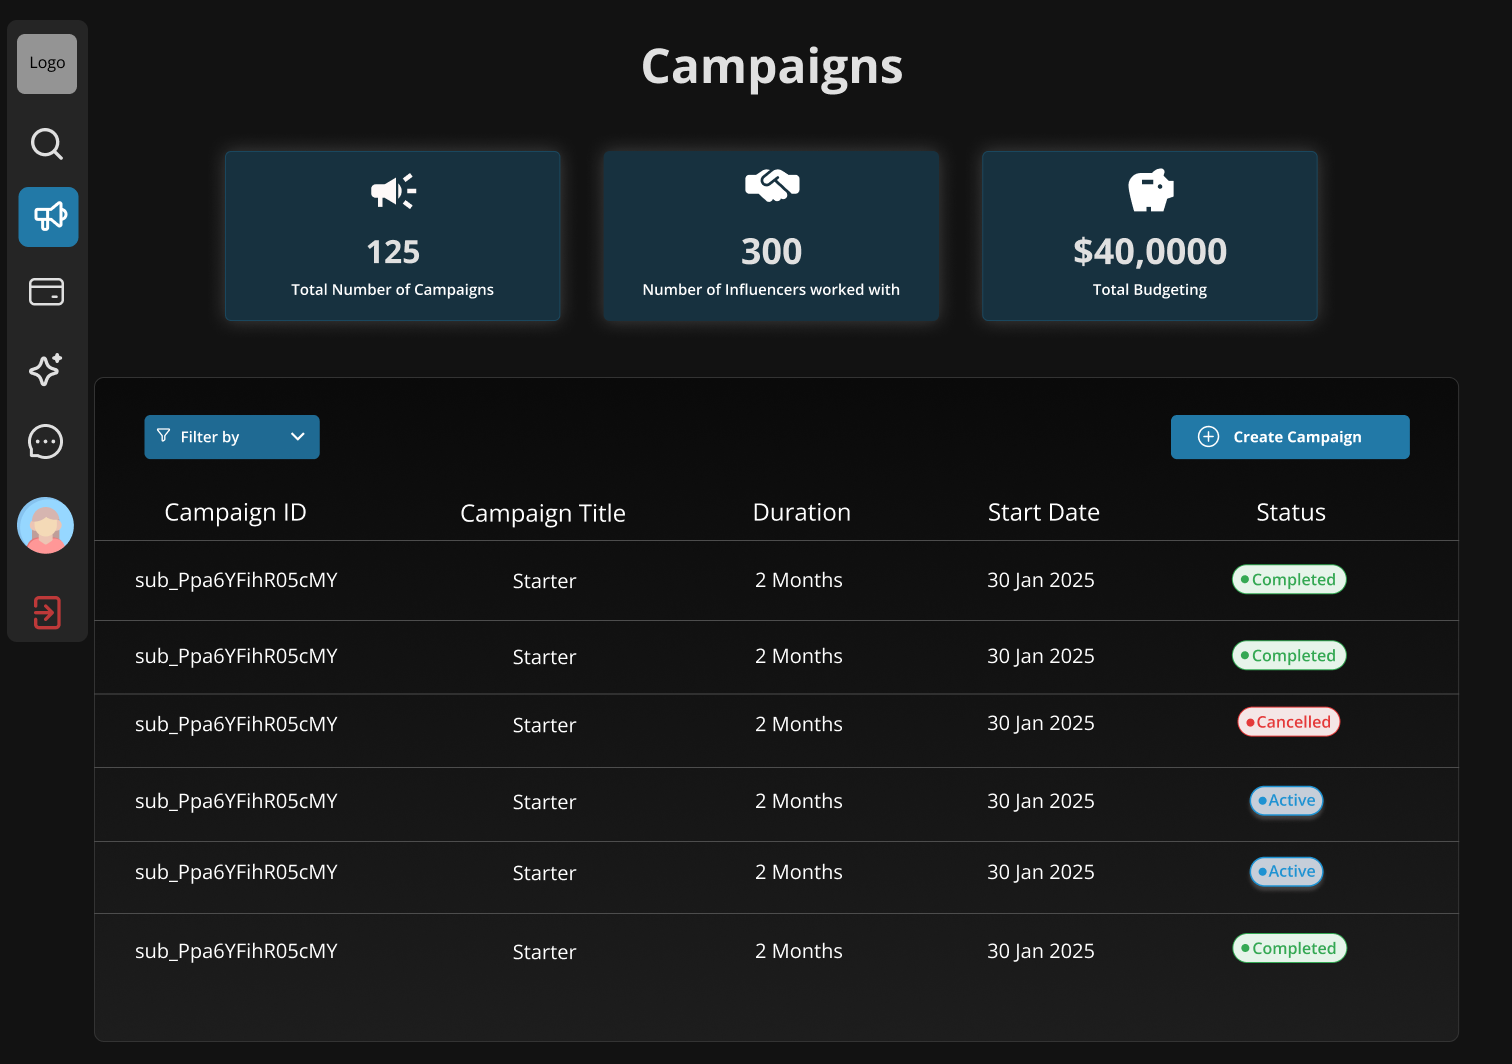
Task: Click the $40,0000 budget value
Action: coord(1150,252)
